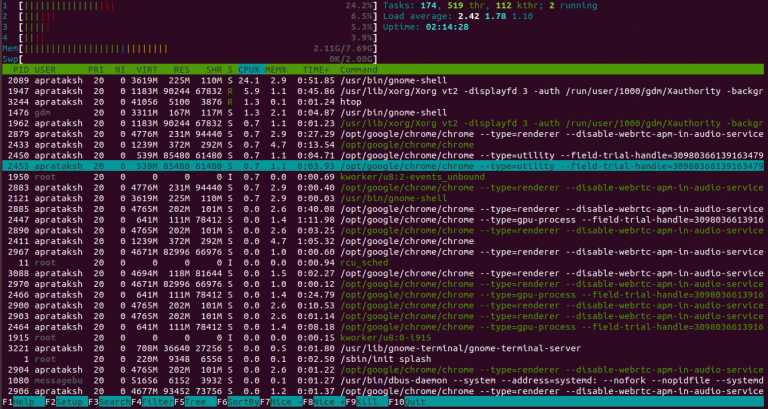Image resolution: width=768 pixels, height=409 pixels.
Task: Toggle F5 Tree view
Action: pos(197,403)
